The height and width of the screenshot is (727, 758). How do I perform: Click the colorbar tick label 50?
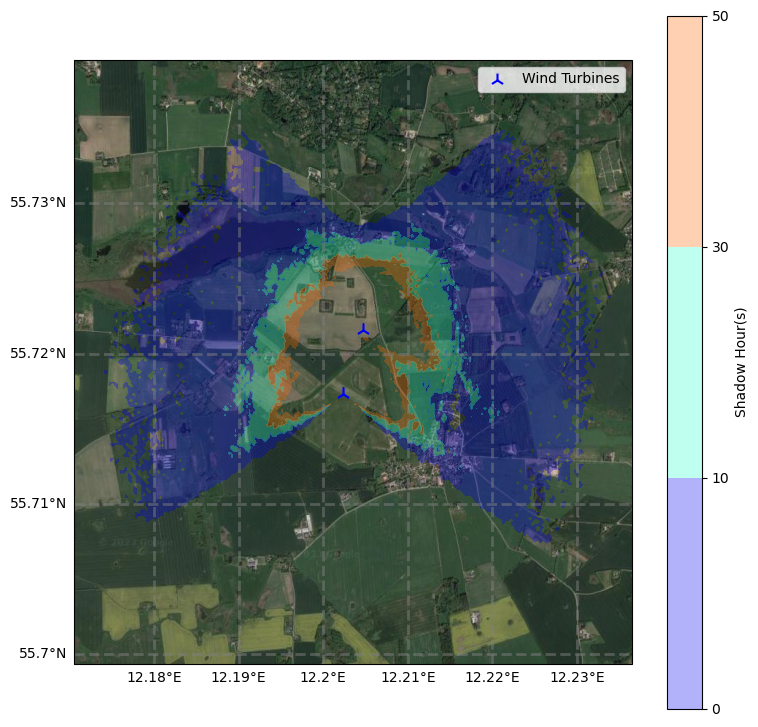(719, 16)
